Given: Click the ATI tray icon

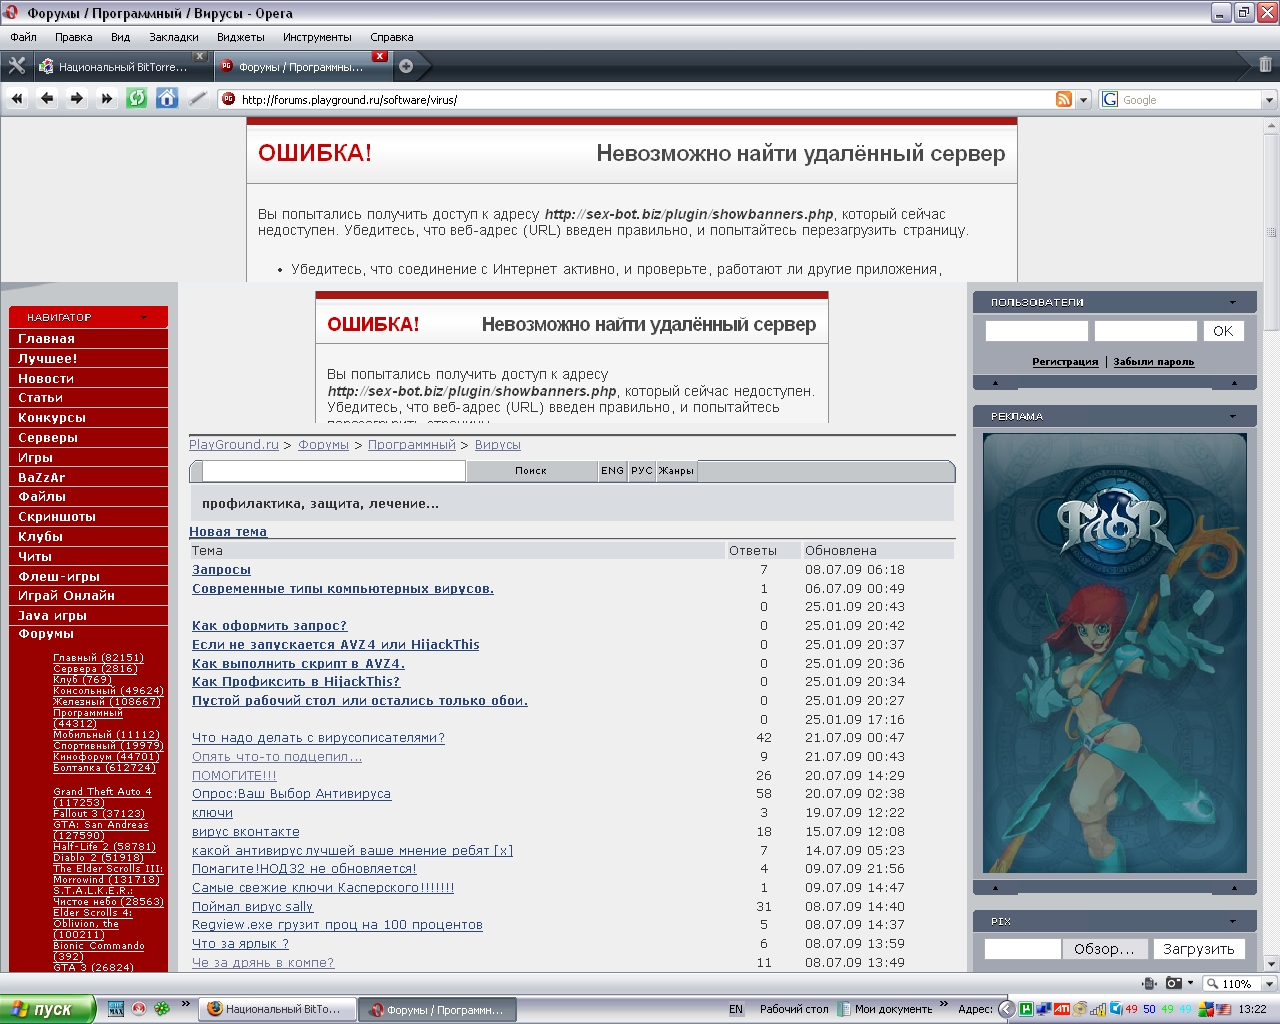Looking at the screenshot, I should point(1062,1009).
